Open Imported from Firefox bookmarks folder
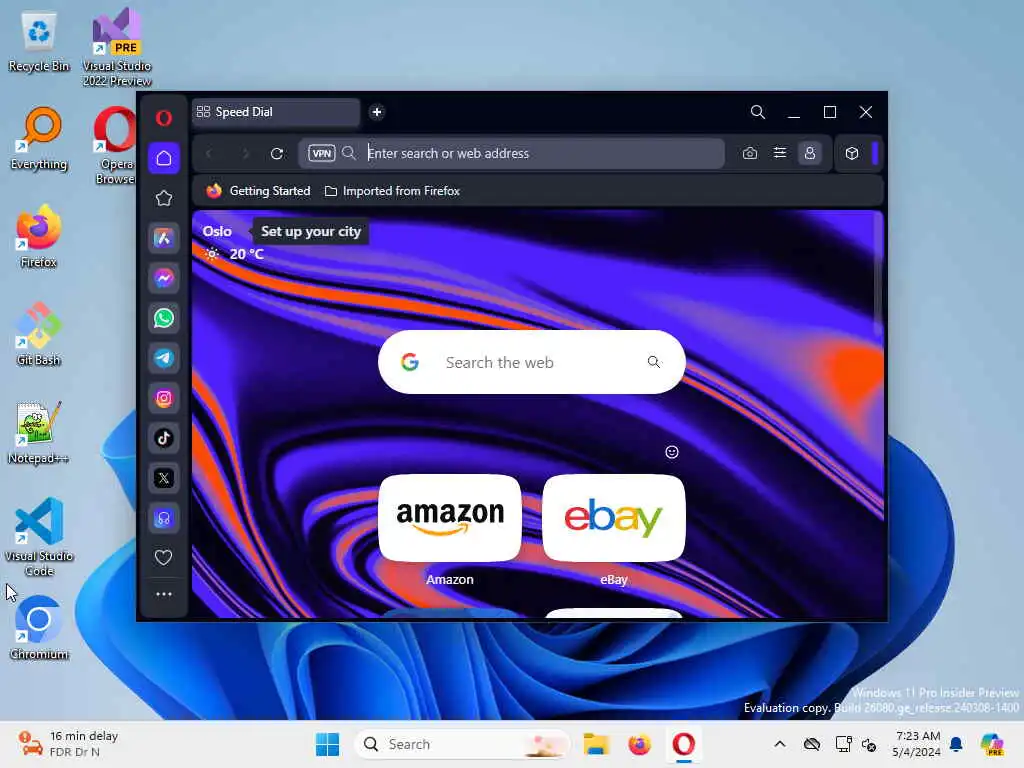 click(x=392, y=191)
